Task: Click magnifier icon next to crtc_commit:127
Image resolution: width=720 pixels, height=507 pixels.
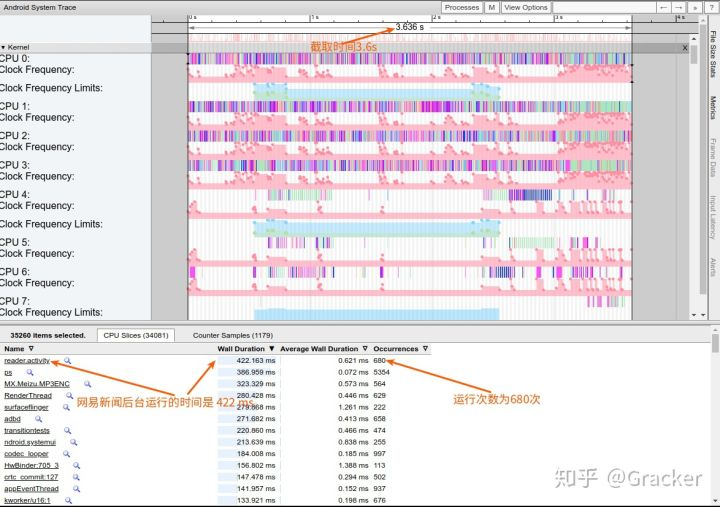Action: [76, 477]
